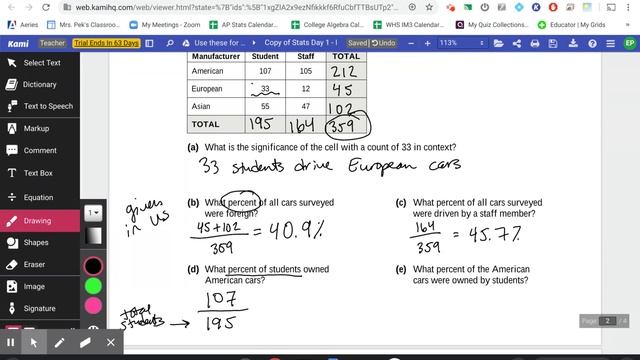Reload the browser page
Viewport: 640px width, 360px height.
click(x=46, y=7)
